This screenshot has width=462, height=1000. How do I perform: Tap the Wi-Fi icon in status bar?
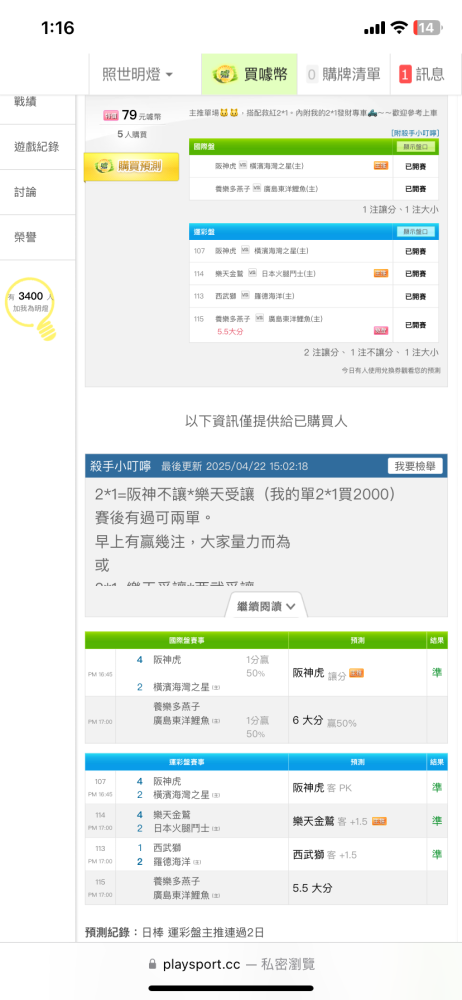pos(399,28)
